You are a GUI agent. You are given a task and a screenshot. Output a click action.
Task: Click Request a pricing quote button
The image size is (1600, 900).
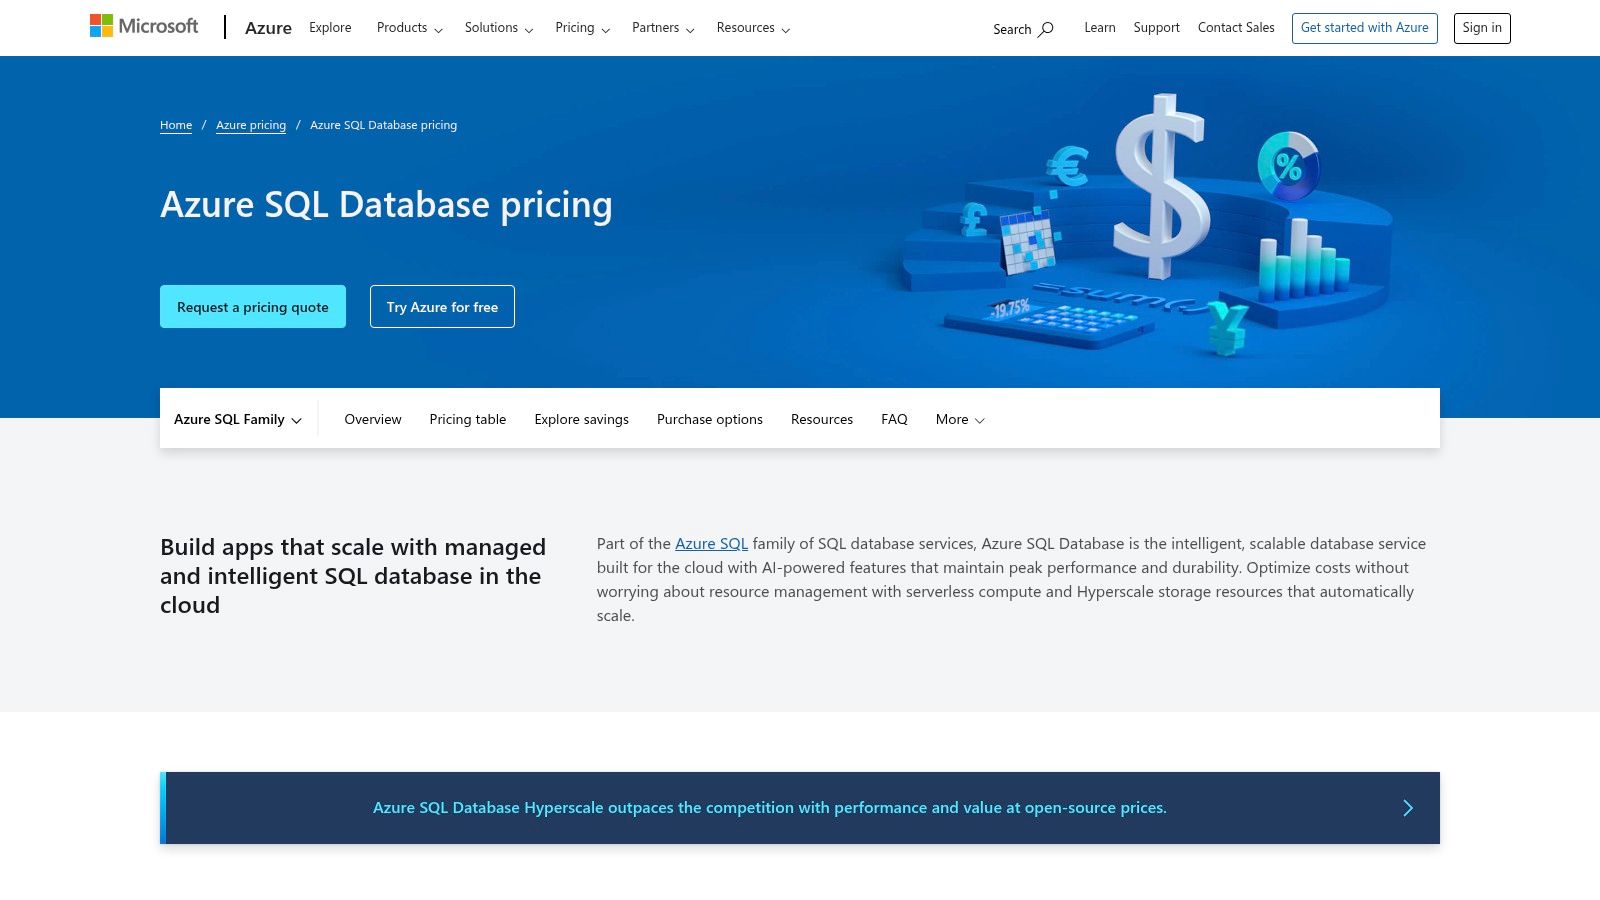pos(253,307)
